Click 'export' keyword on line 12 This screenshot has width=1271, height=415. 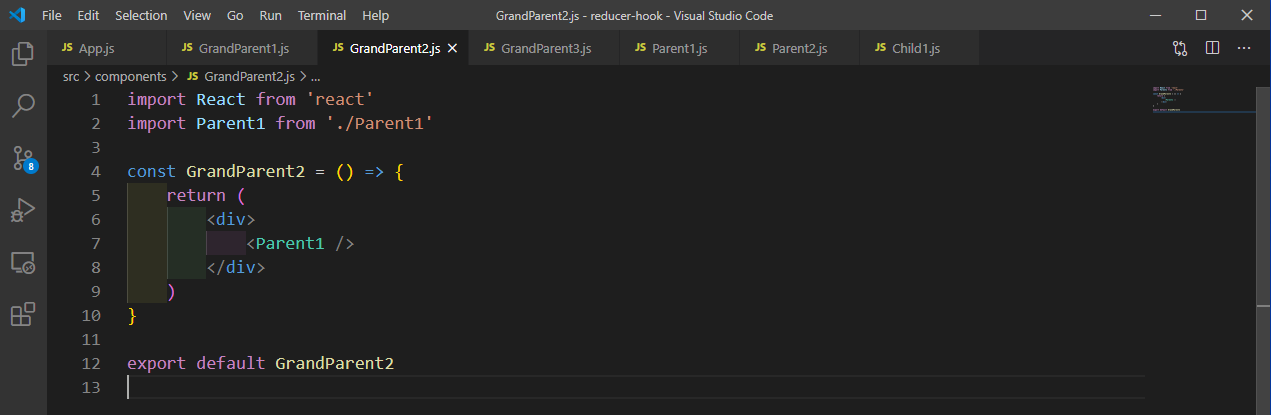(157, 364)
